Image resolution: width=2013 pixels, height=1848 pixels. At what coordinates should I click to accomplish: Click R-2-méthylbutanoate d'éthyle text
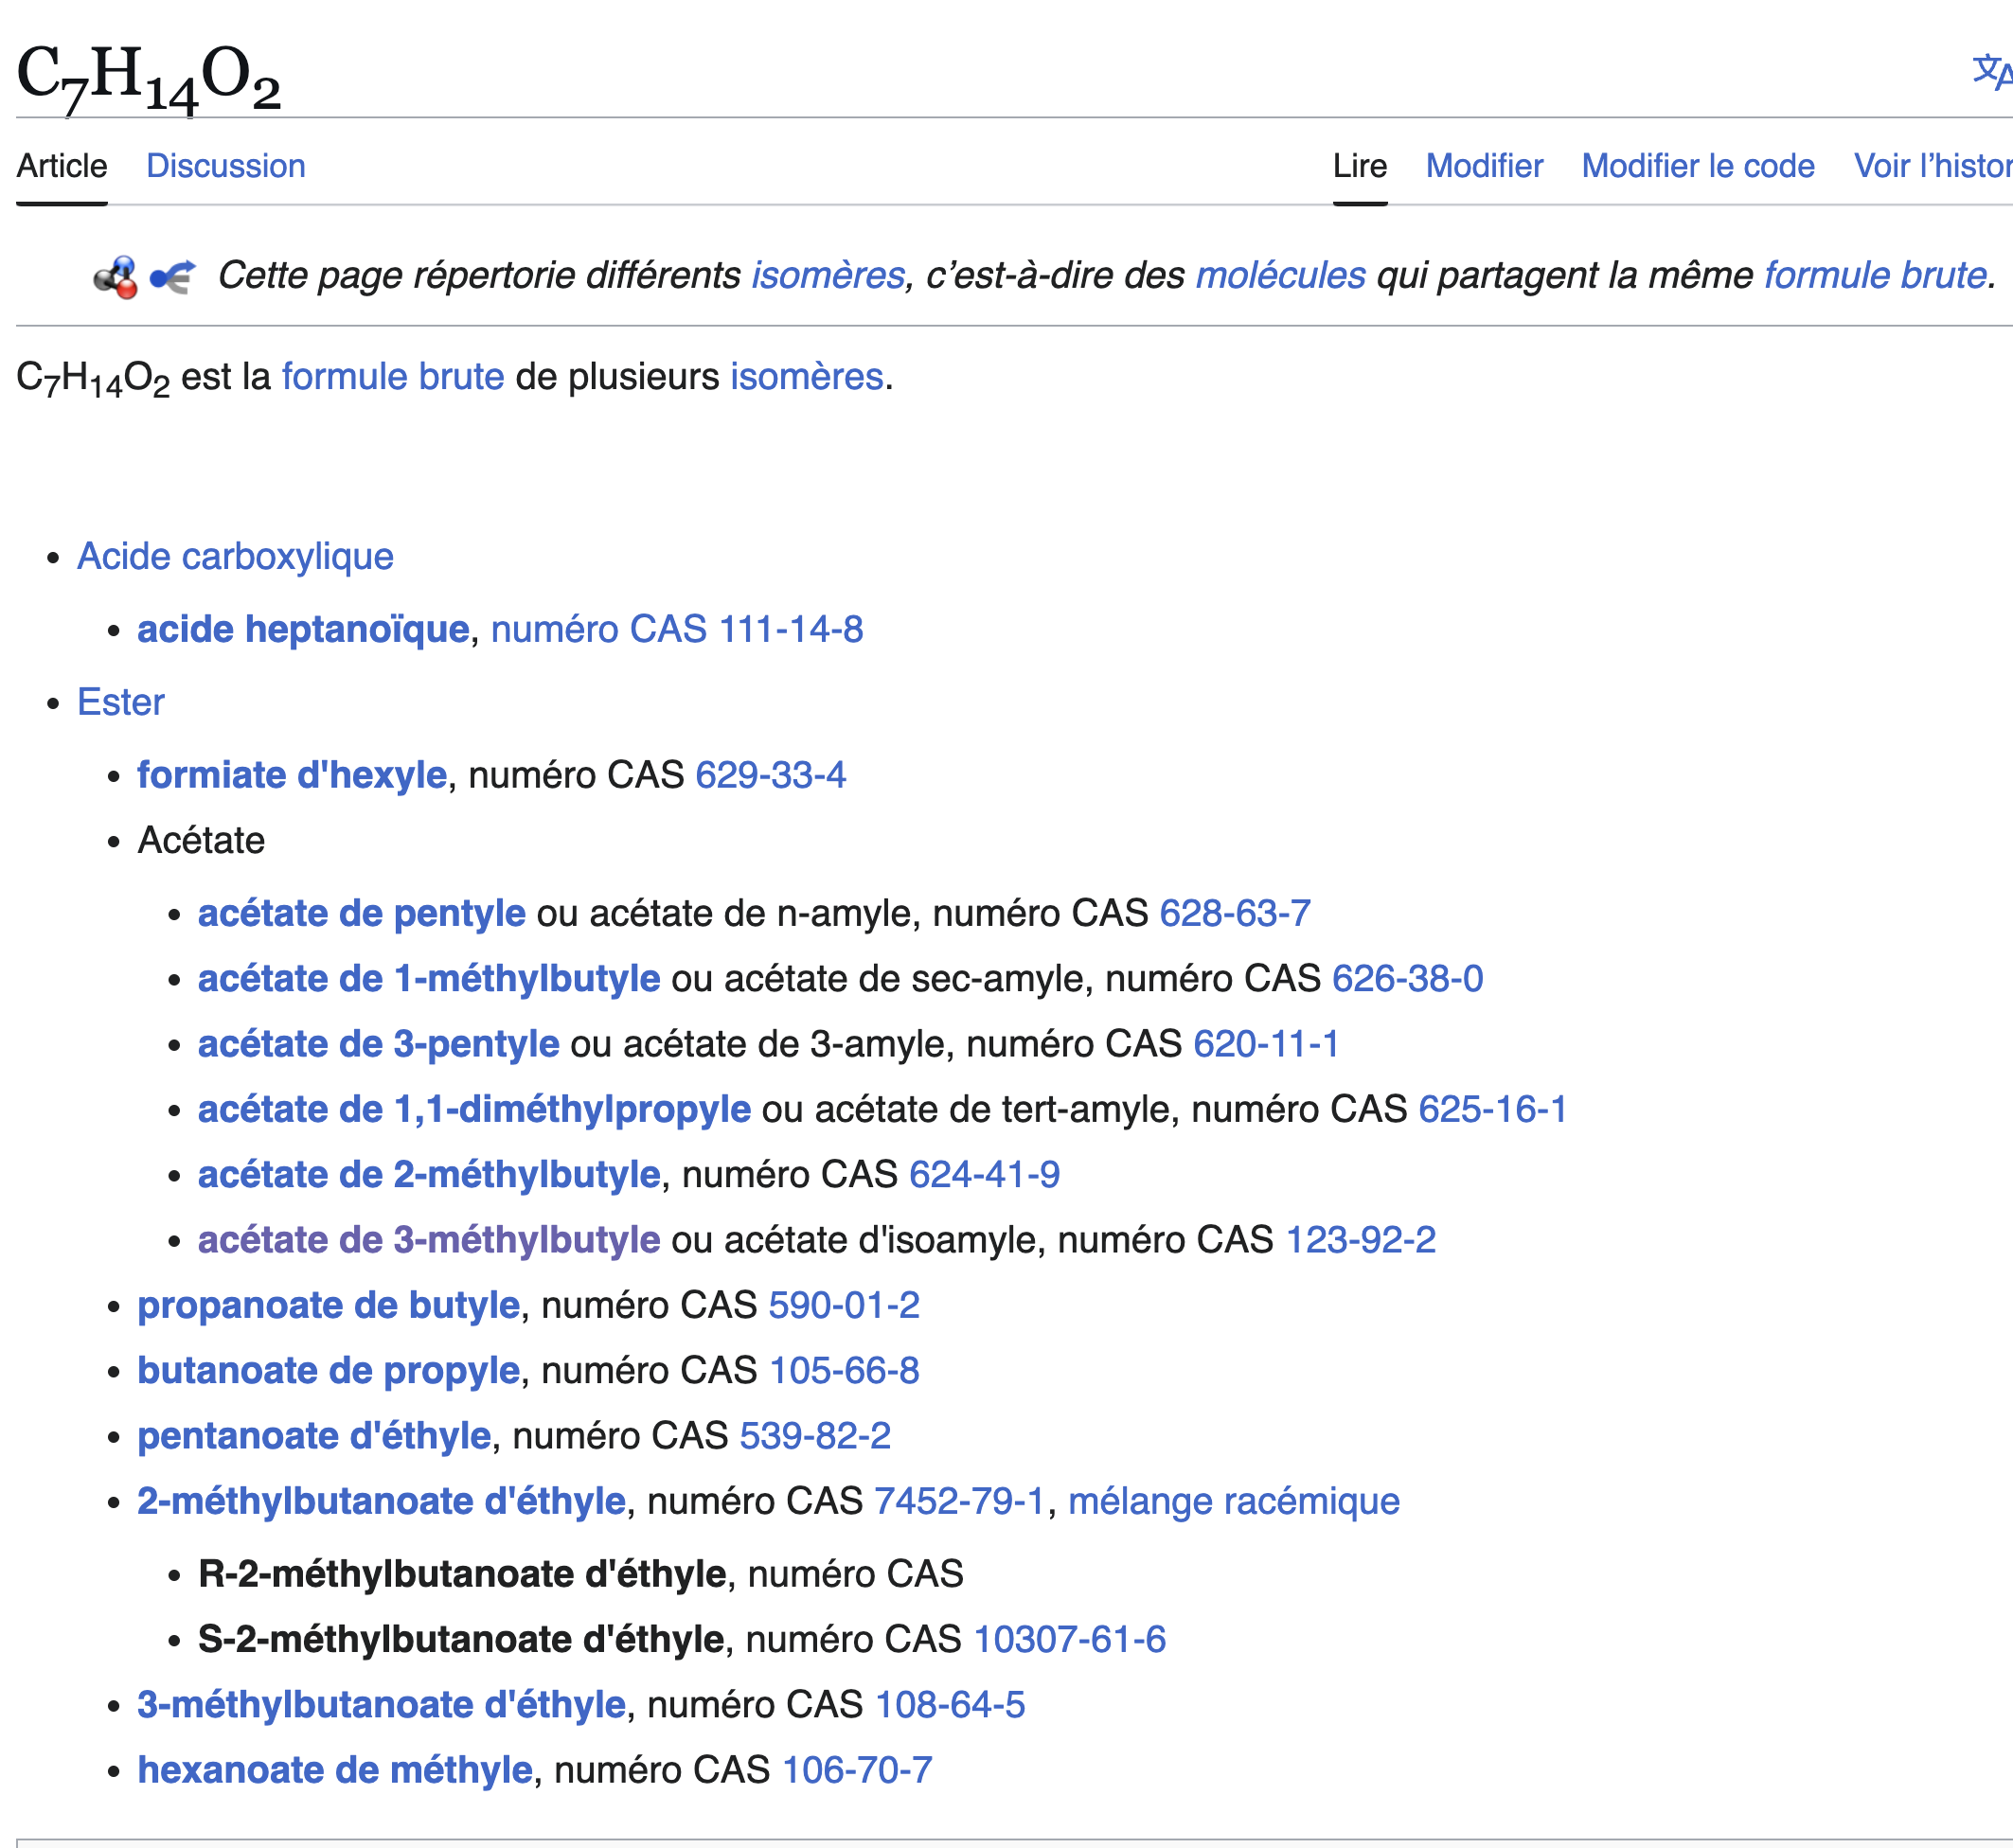pyautogui.click(x=462, y=1575)
